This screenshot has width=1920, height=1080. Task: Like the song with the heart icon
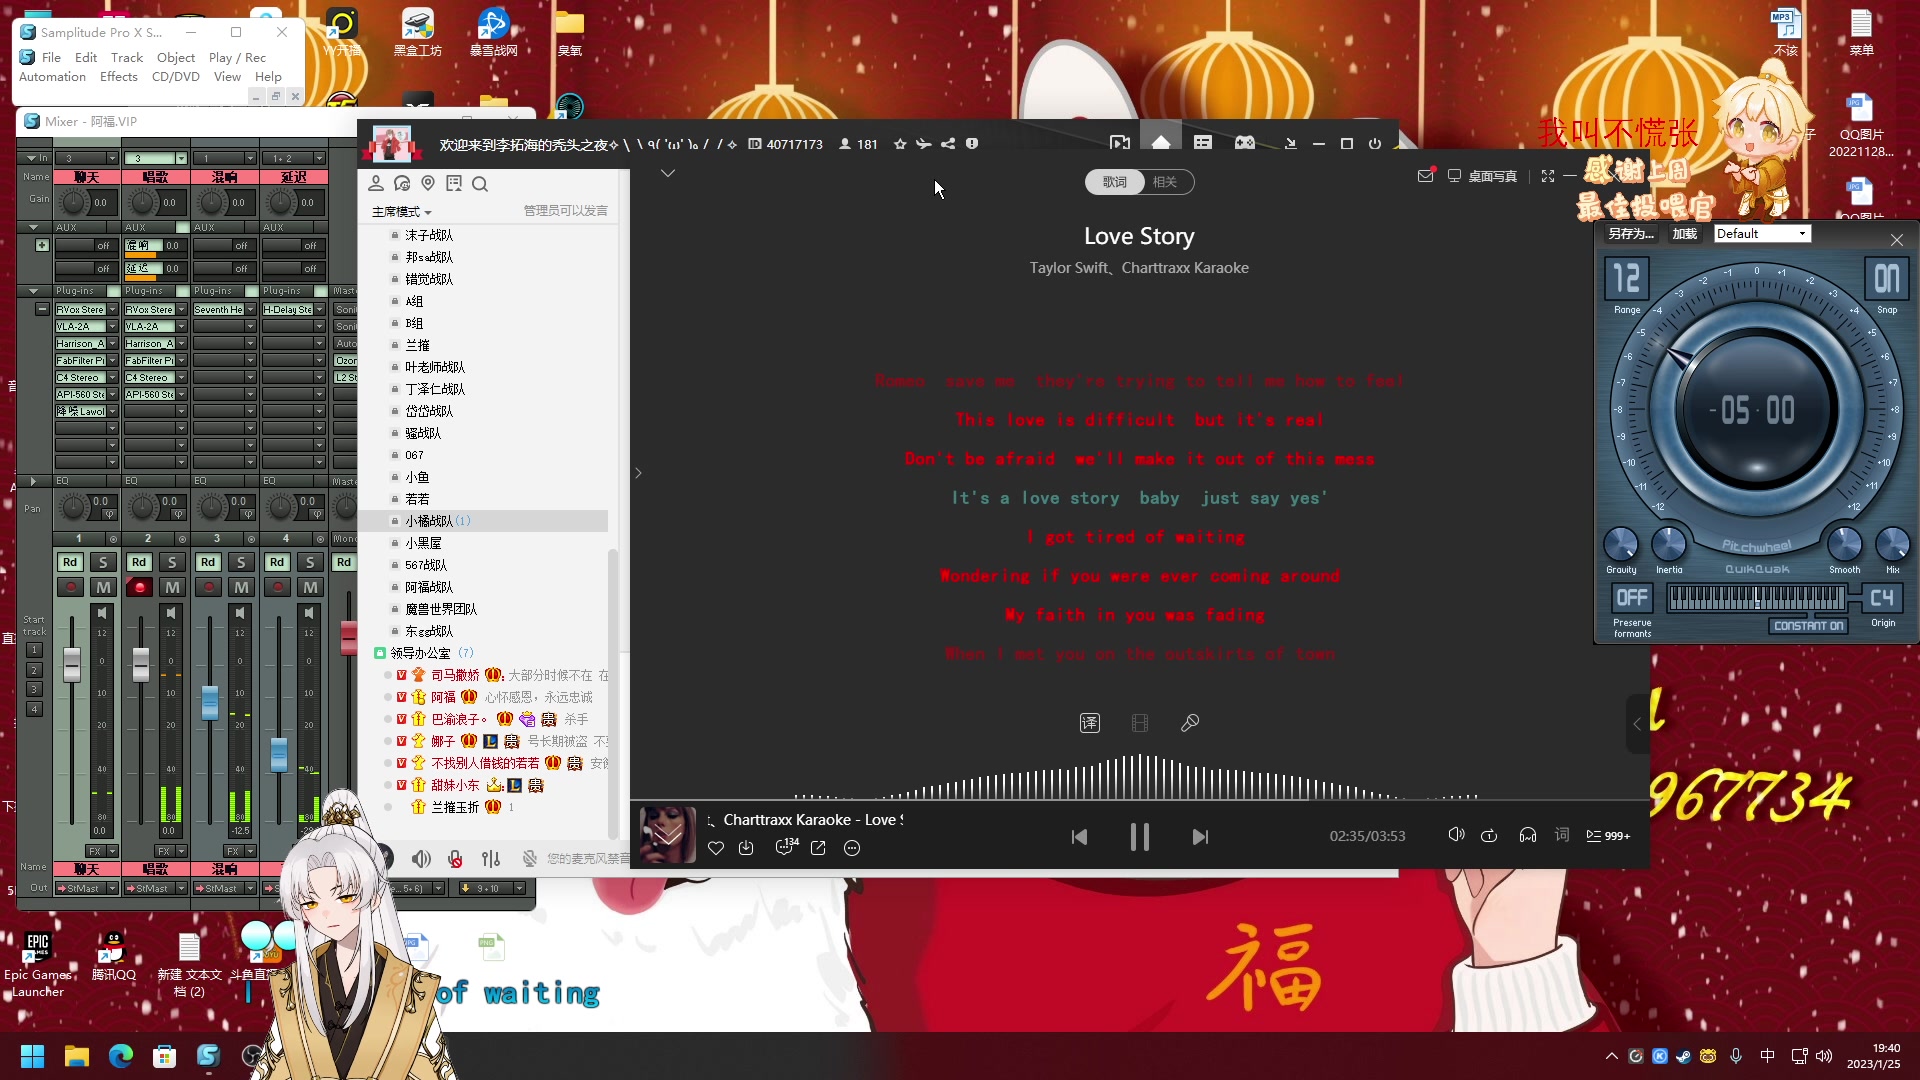coord(716,848)
